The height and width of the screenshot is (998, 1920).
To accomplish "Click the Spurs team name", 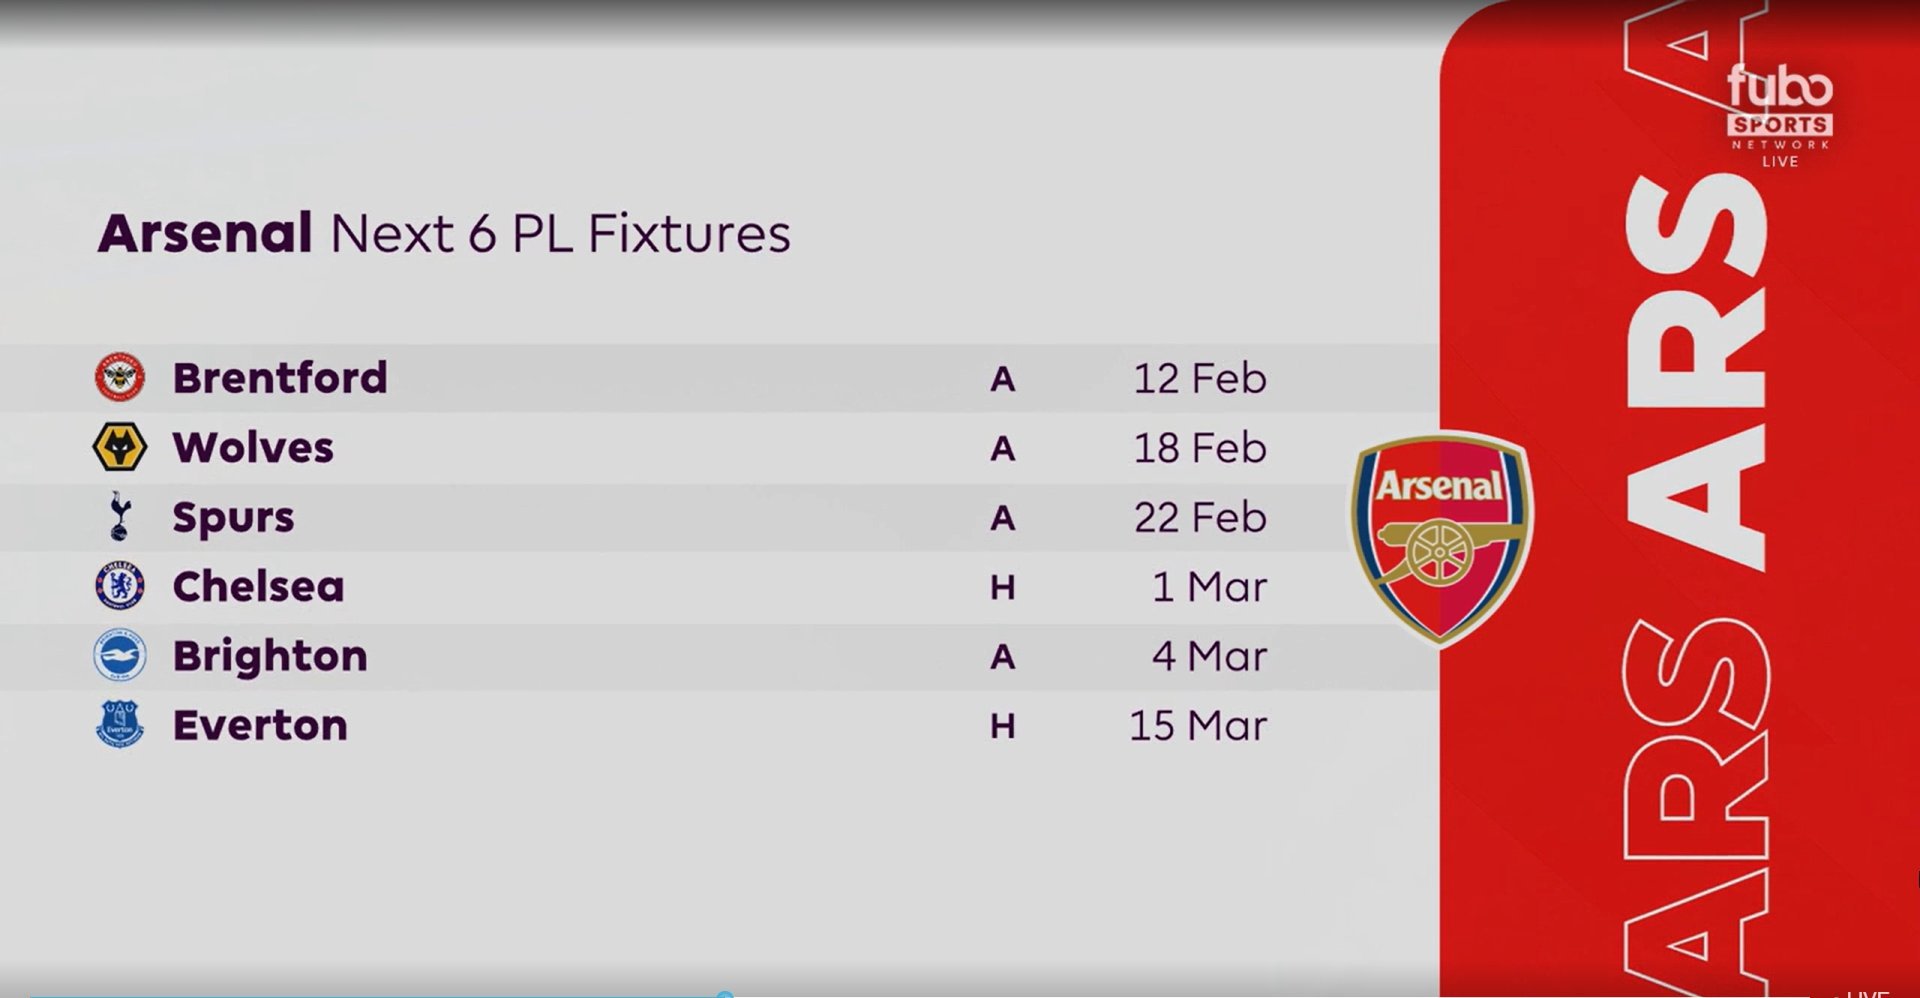I will (x=233, y=517).
